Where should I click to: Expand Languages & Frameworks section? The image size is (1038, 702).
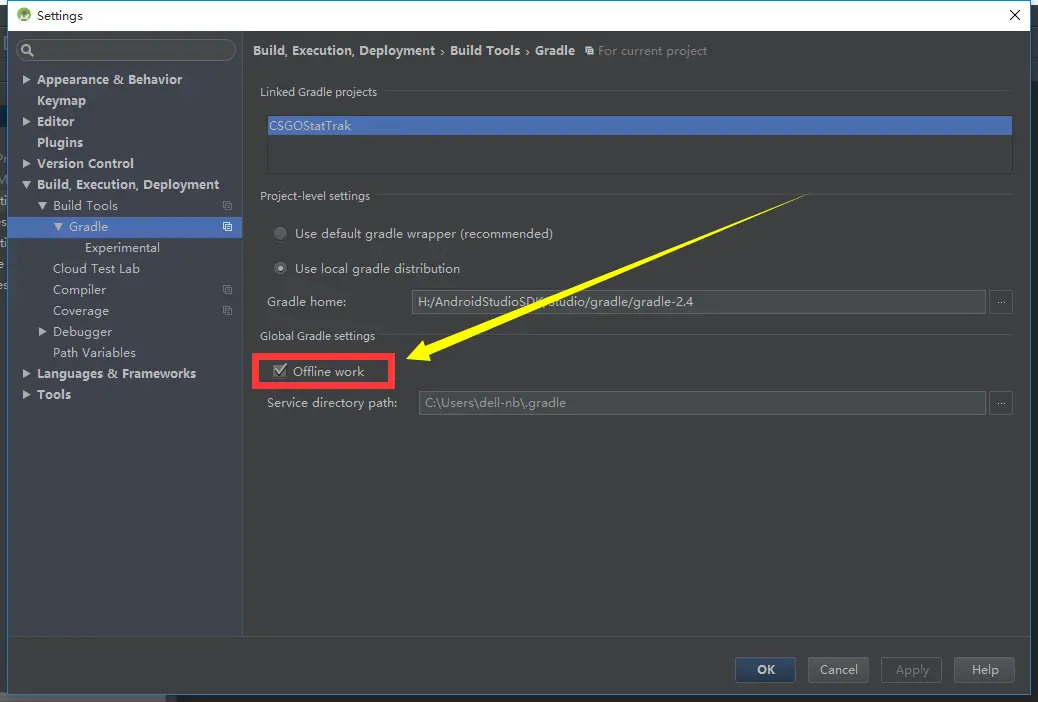tap(26, 374)
